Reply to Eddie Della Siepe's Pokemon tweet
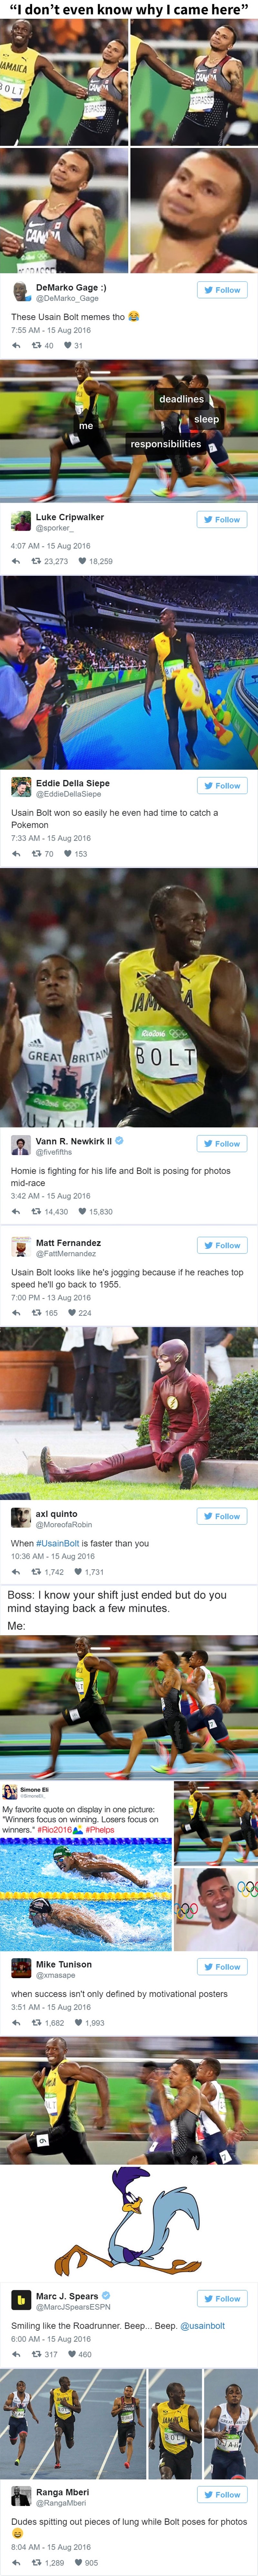Viewport: 258px width, 2576px height. click(15, 854)
